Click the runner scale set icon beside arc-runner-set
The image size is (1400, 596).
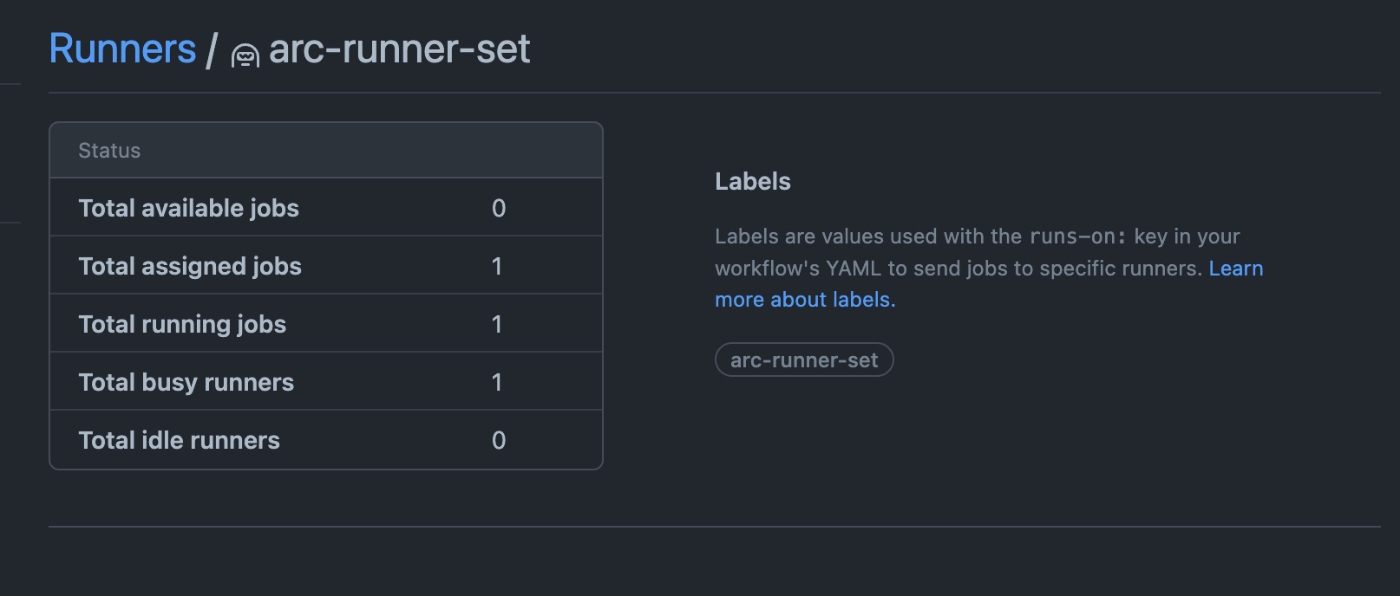tap(245, 54)
